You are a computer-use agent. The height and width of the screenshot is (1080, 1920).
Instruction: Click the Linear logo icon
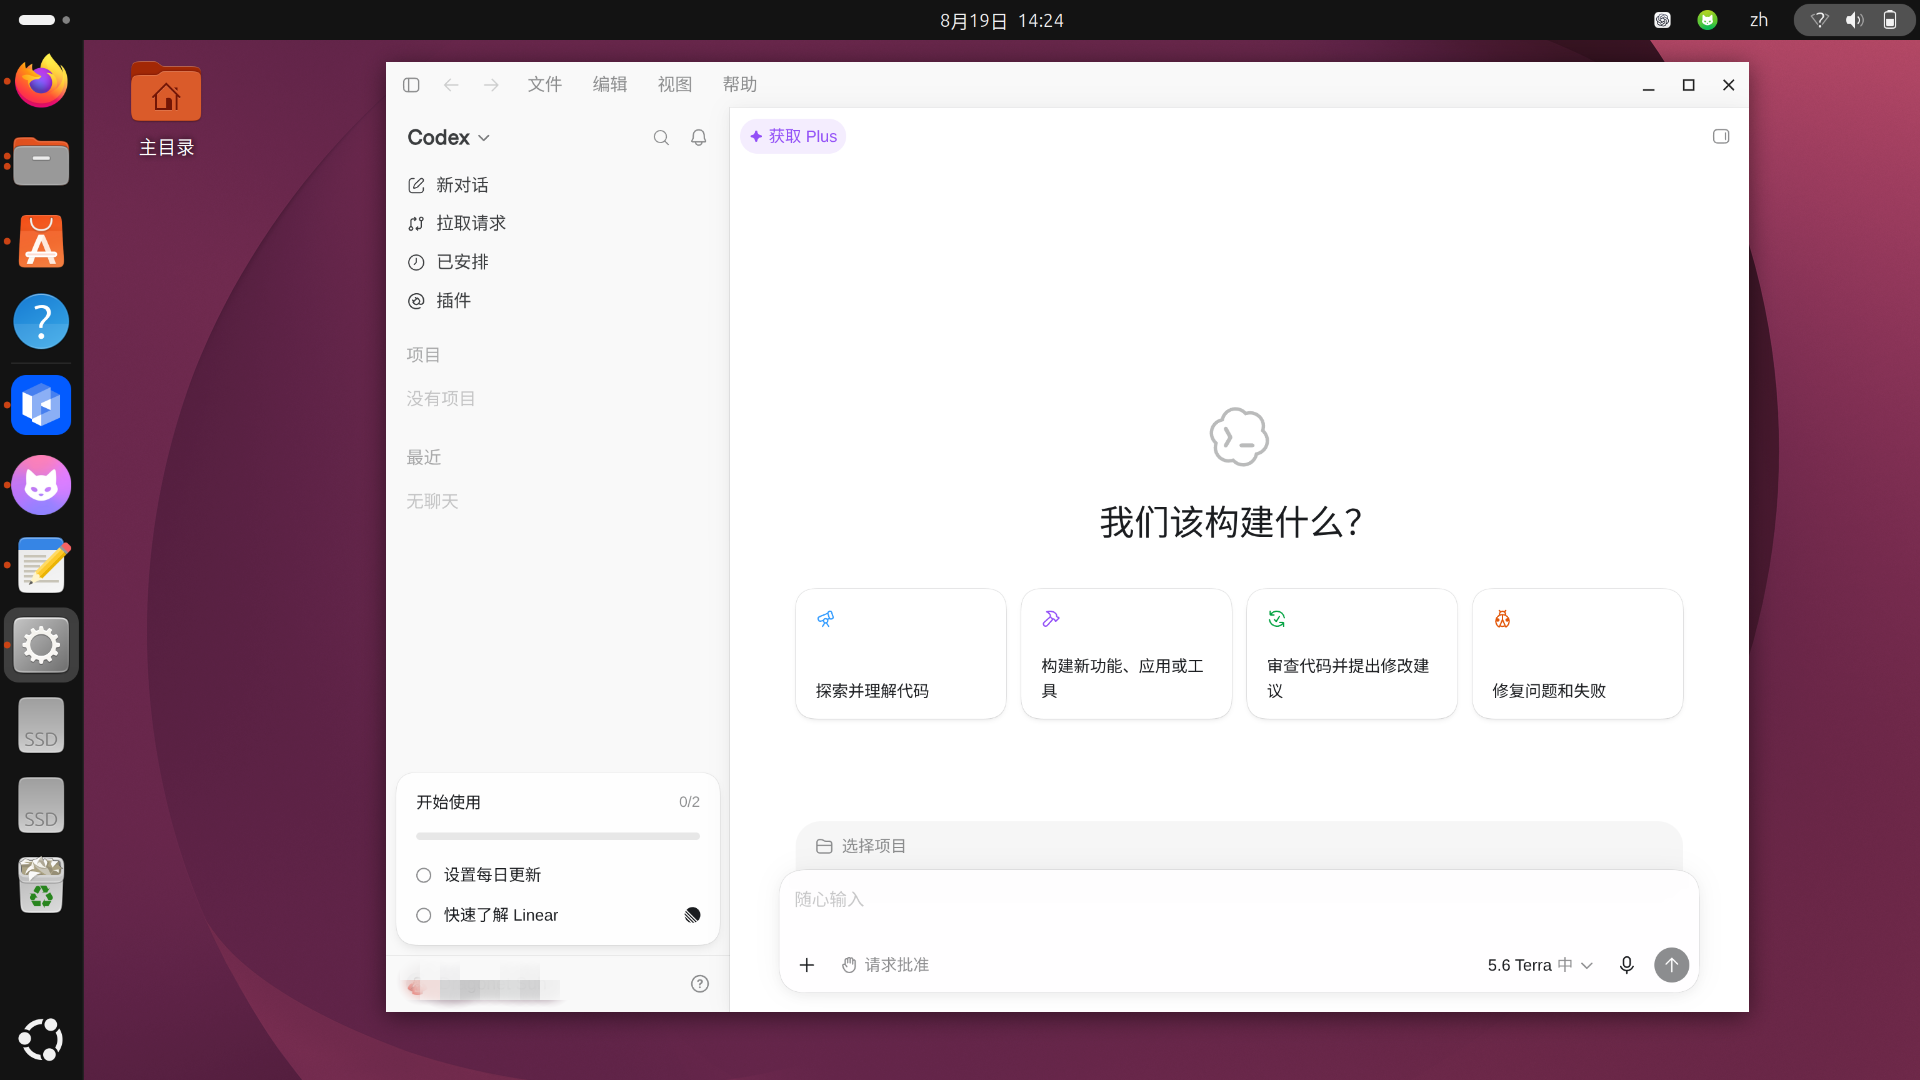point(692,915)
